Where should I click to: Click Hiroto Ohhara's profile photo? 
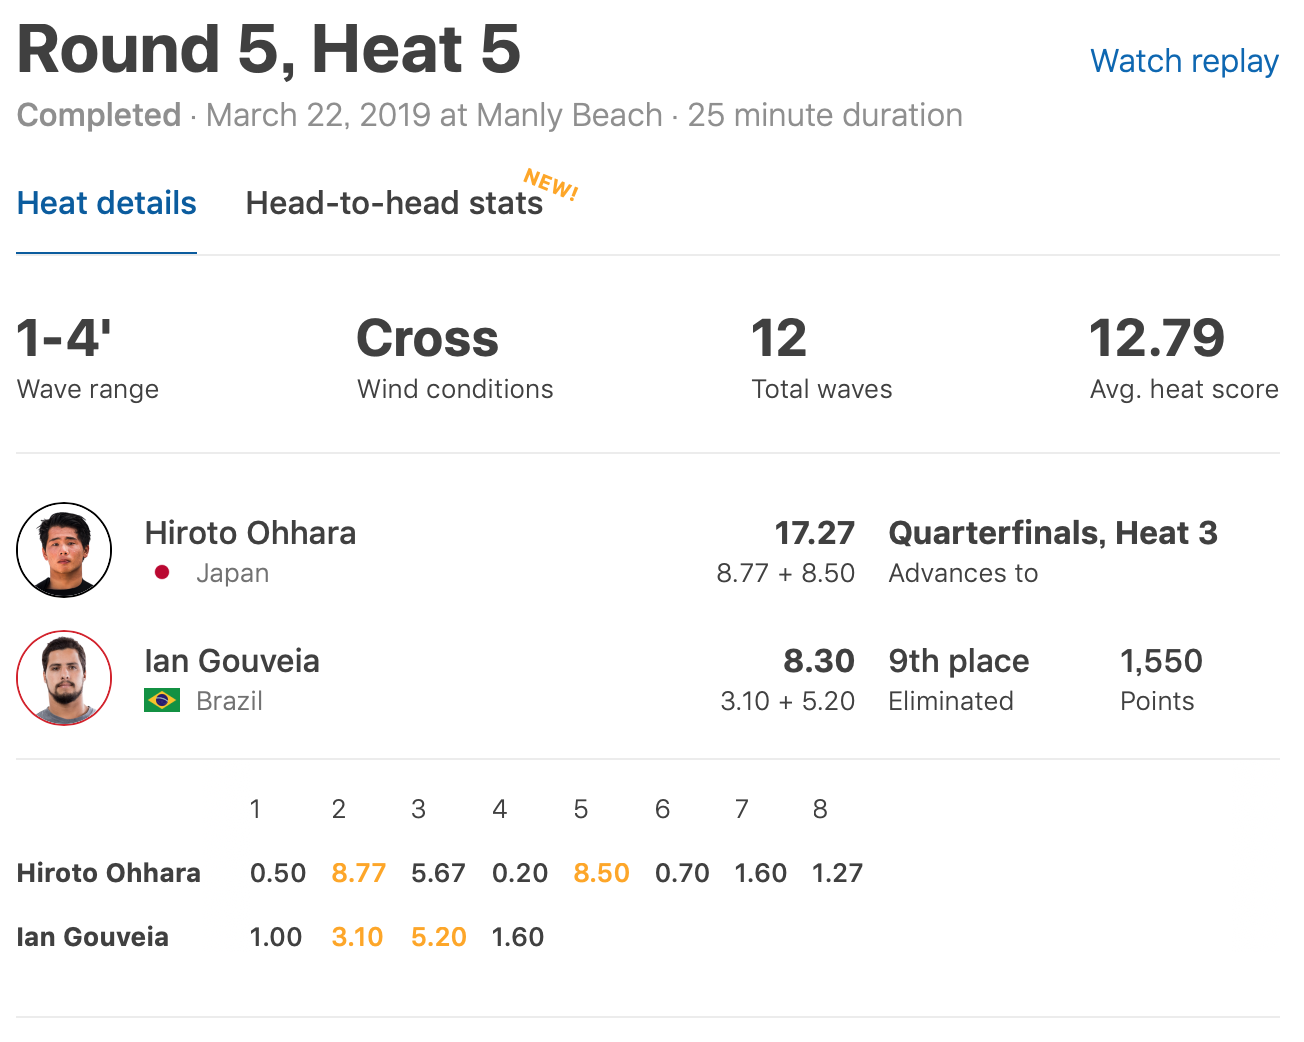tap(64, 550)
